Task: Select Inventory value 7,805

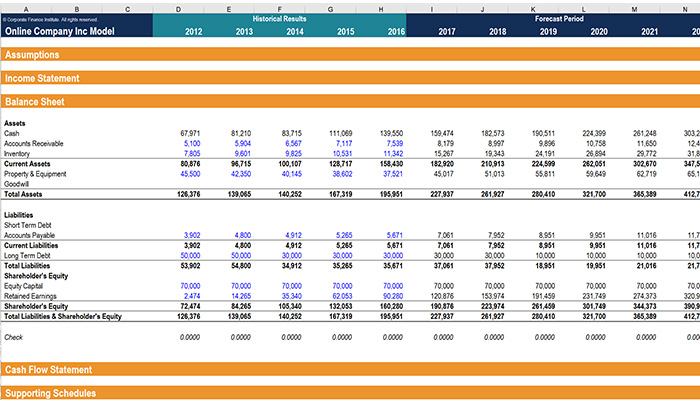Action: click(x=192, y=154)
